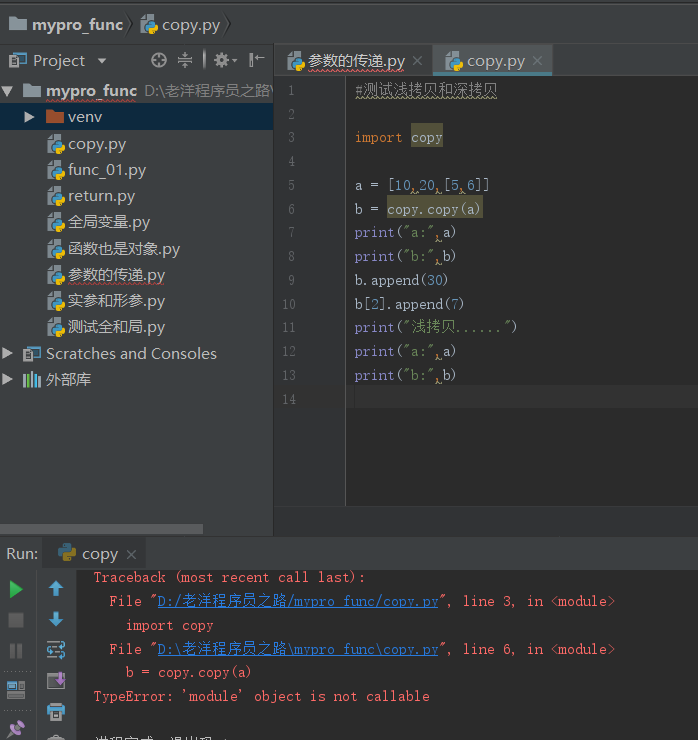Click the Pin tab icon
This screenshot has height=740, width=698.
16,728
